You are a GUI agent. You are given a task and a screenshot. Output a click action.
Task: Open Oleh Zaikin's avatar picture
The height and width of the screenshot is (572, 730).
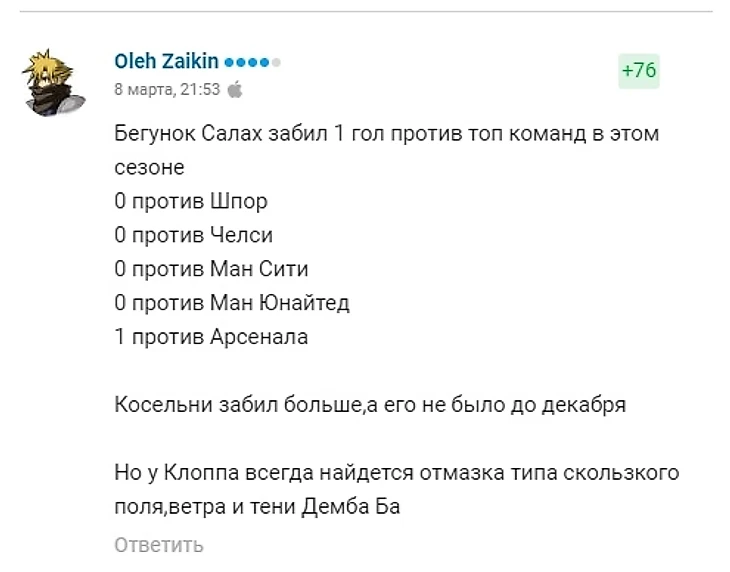coord(53,83)
